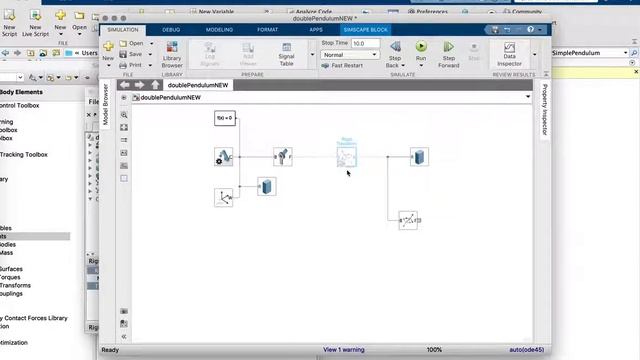This screenshot has height=360, width=640.
Task: Open the Model Browser side panel
Action: 105,104
